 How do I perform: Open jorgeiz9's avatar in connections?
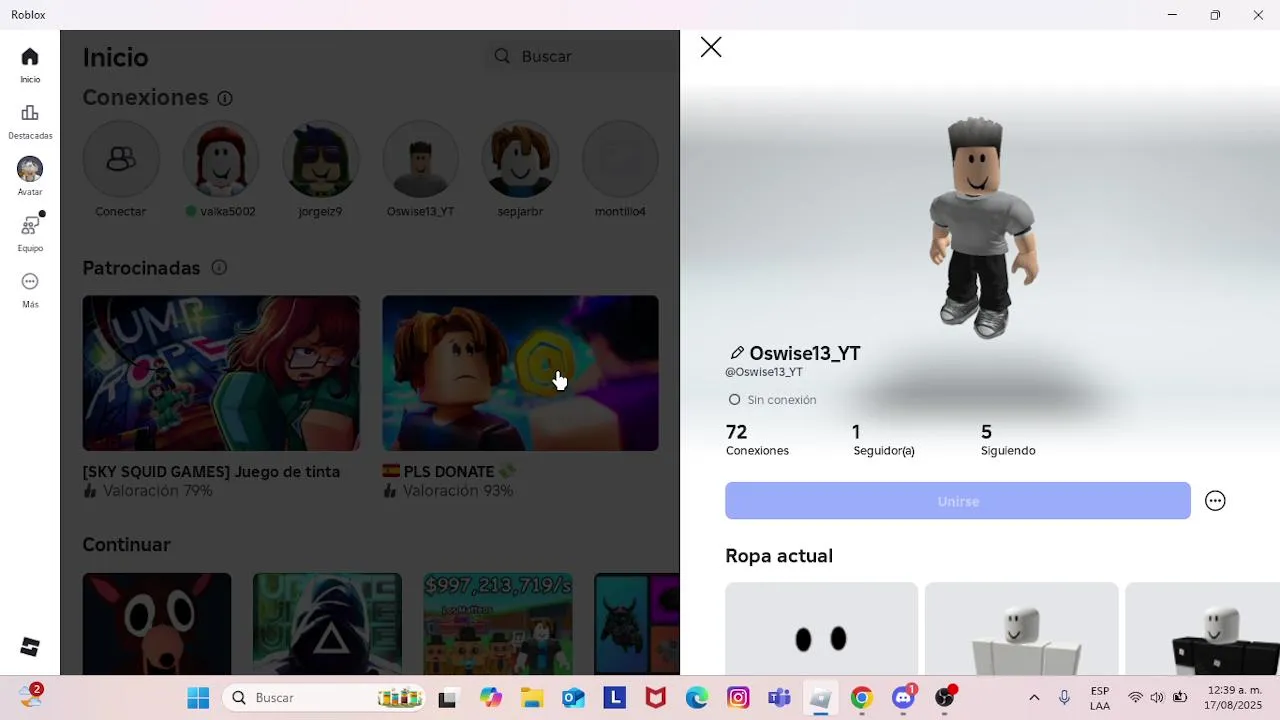pyautogui.click(x=320, y=159)
